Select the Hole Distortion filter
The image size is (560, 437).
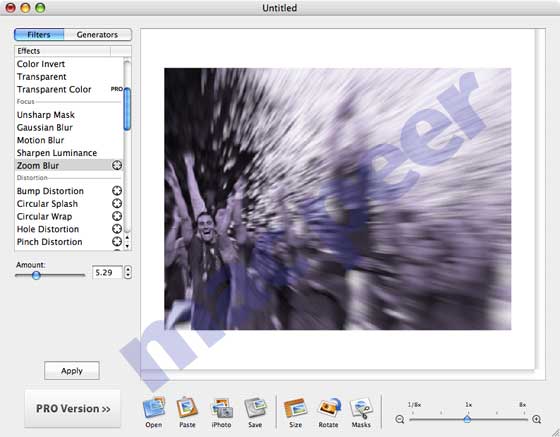[69, 229]
